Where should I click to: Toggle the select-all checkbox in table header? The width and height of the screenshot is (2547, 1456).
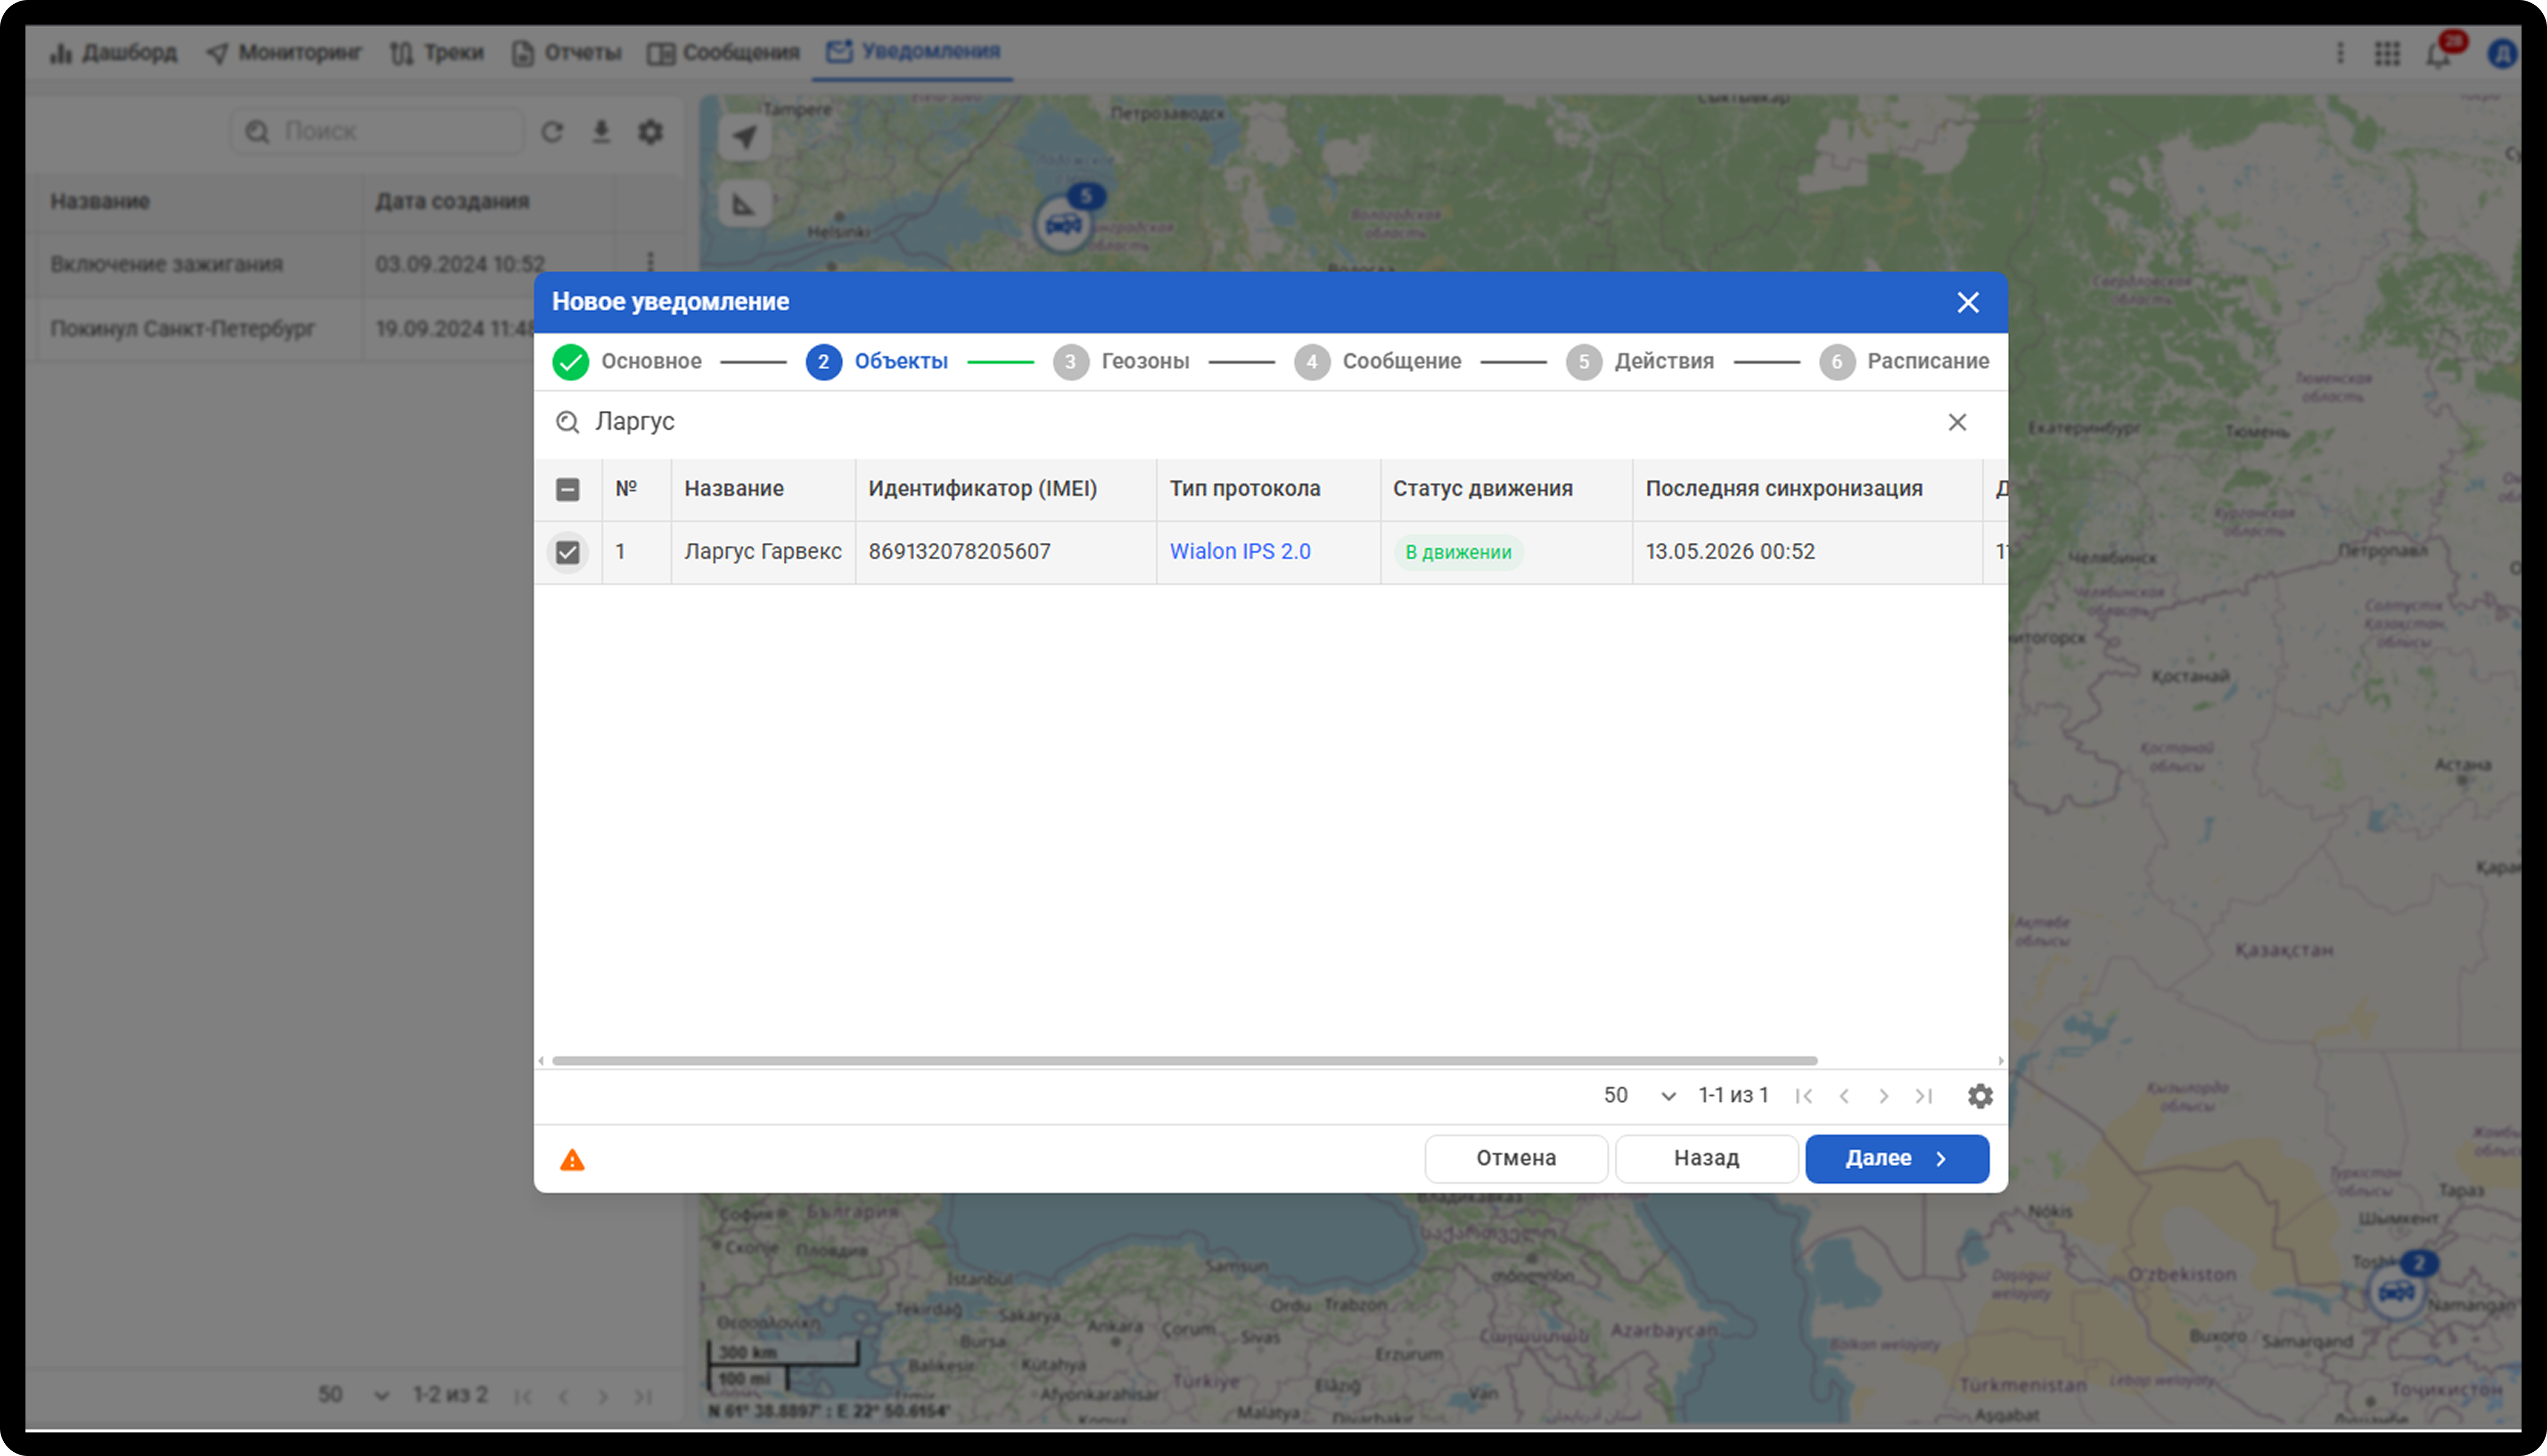tap(567, 489)
